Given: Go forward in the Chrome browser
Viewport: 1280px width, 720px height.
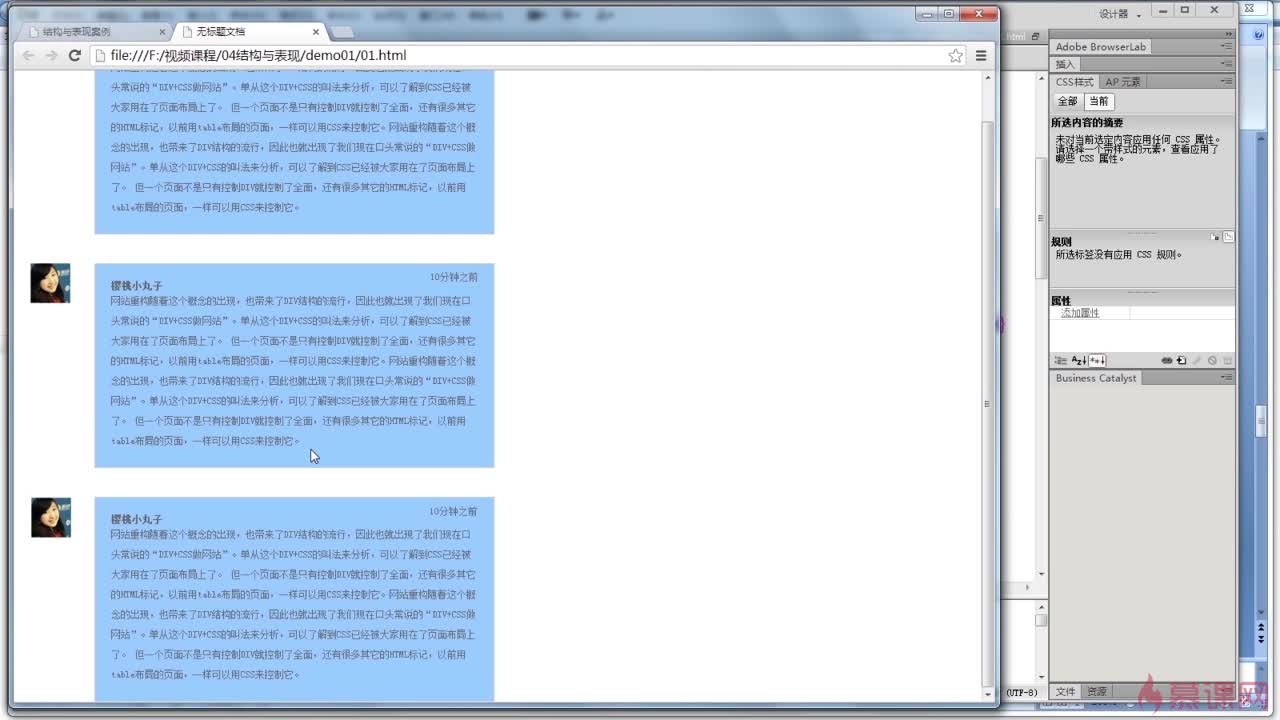Looking at the screenshot, I should tap(51, 55).
